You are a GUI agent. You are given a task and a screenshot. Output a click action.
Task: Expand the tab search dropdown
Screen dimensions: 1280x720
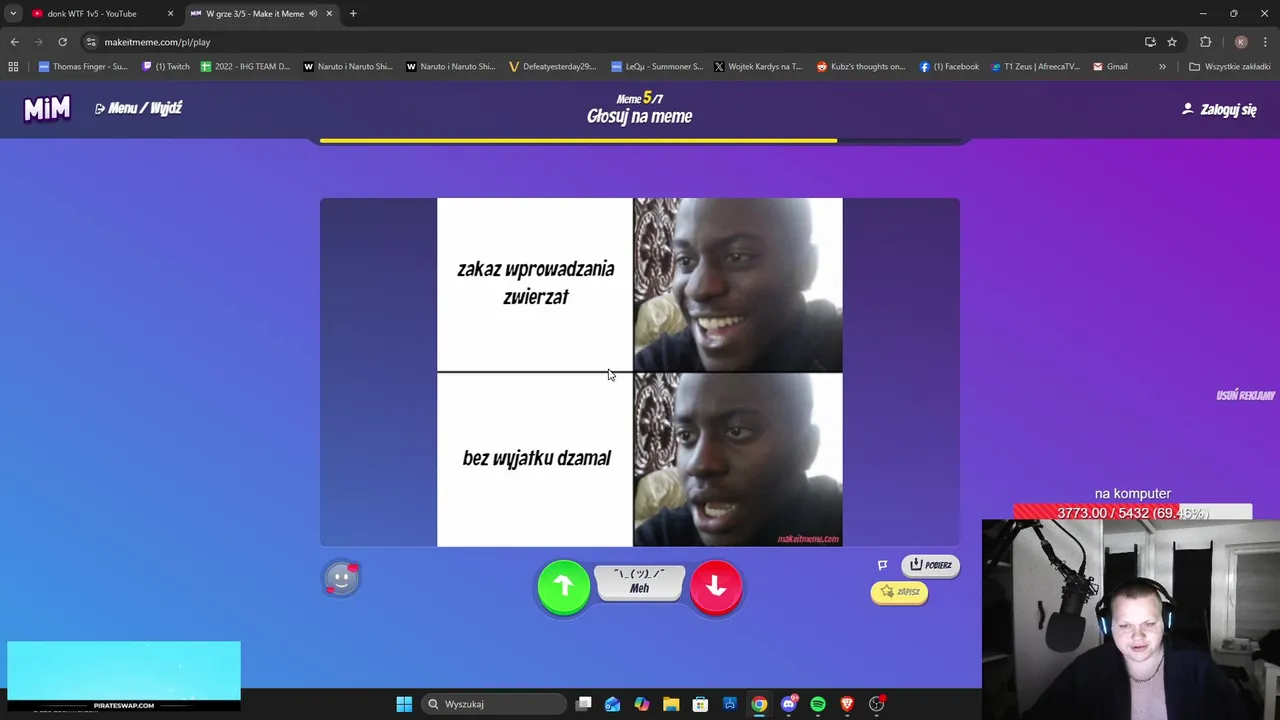[x=13, y=14]
